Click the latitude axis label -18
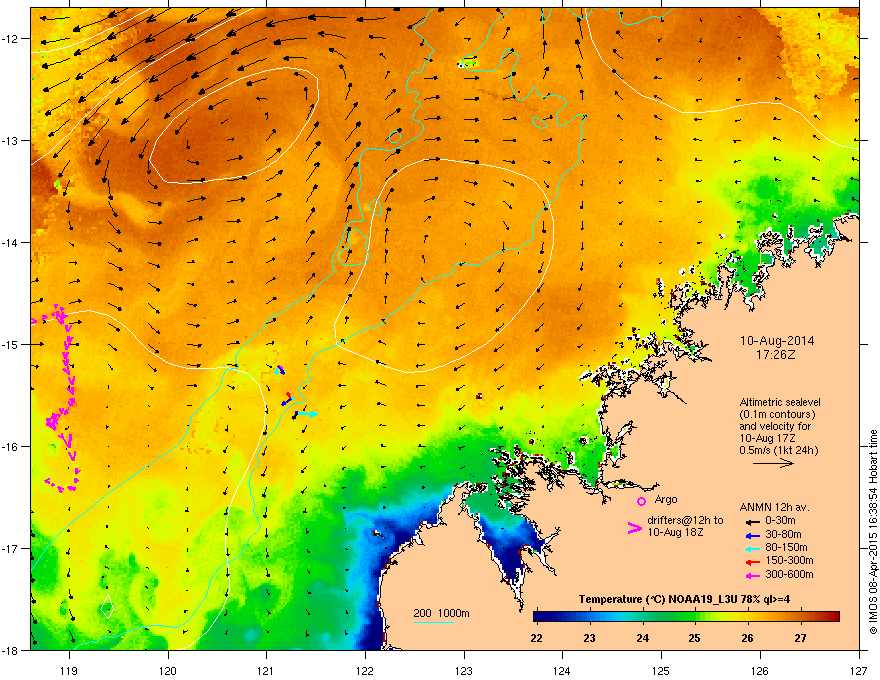The width and height of the screenshot is (880, 680). [11, 650]
